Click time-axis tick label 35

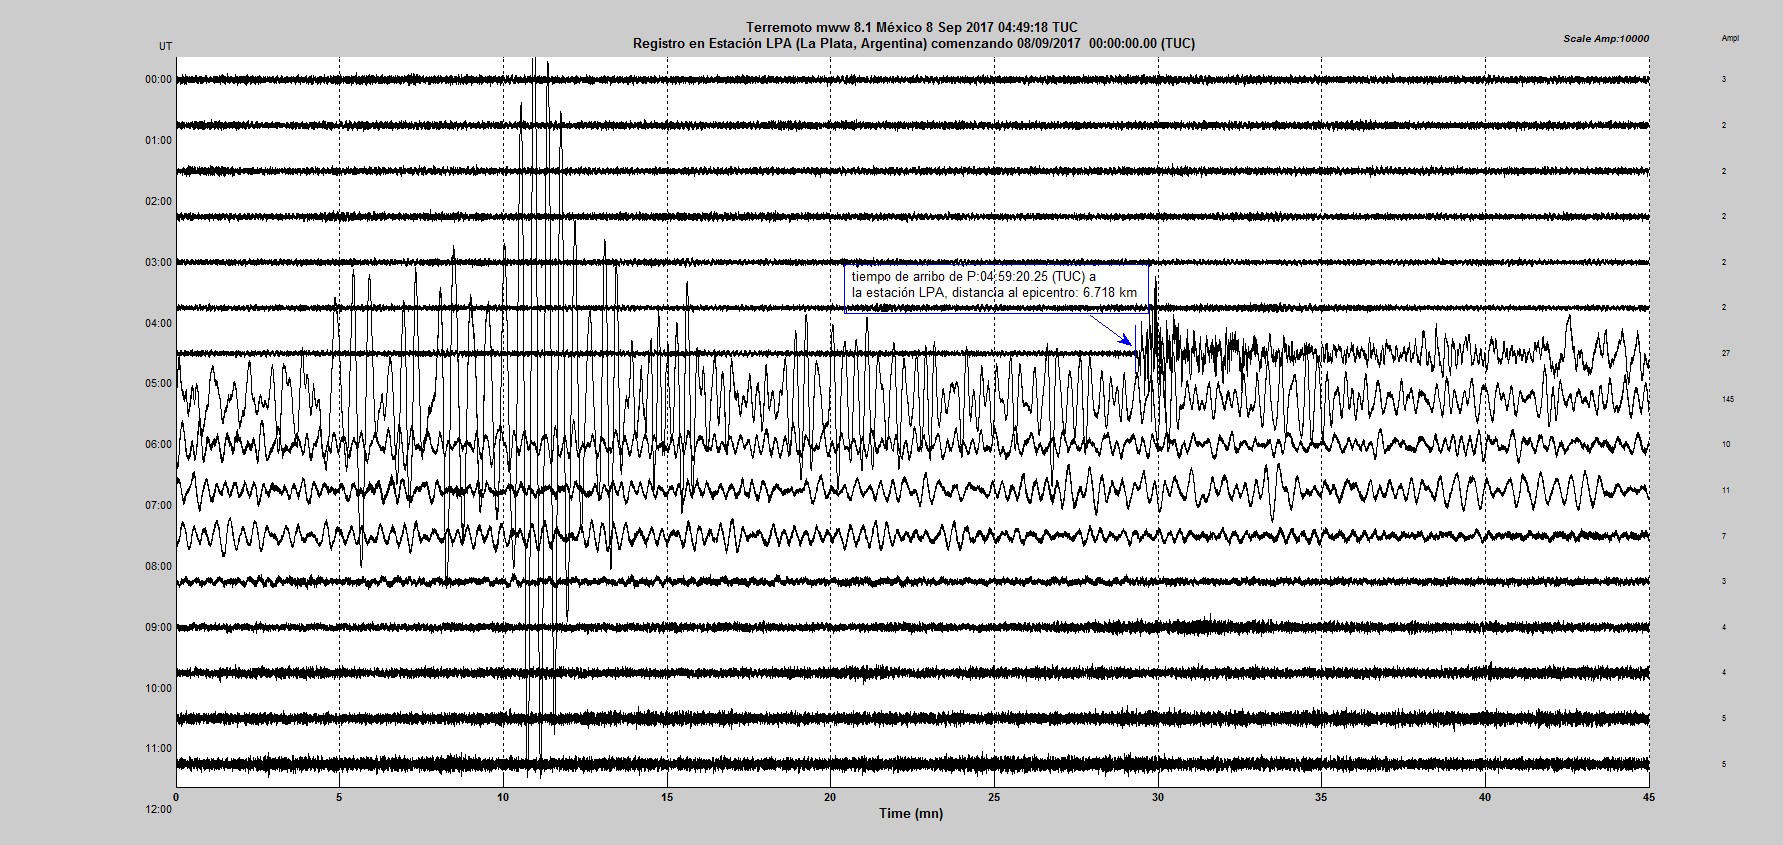[1321, 798]
